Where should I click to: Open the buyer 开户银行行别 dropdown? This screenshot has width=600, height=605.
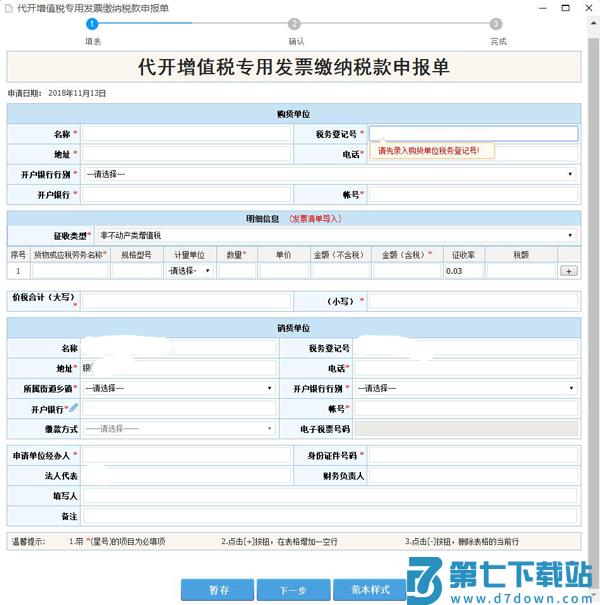[330, 174]
